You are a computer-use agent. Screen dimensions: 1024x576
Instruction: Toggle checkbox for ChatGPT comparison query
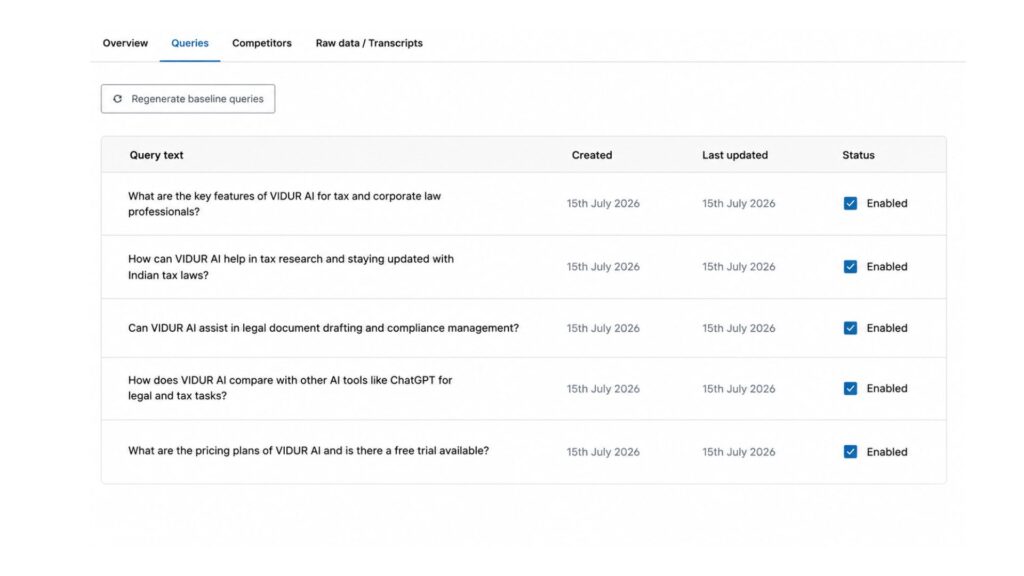[850, 389]
